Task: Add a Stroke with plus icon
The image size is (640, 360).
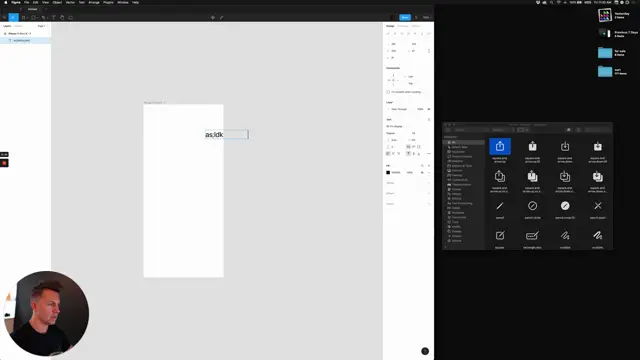Action: coord(429,183)
